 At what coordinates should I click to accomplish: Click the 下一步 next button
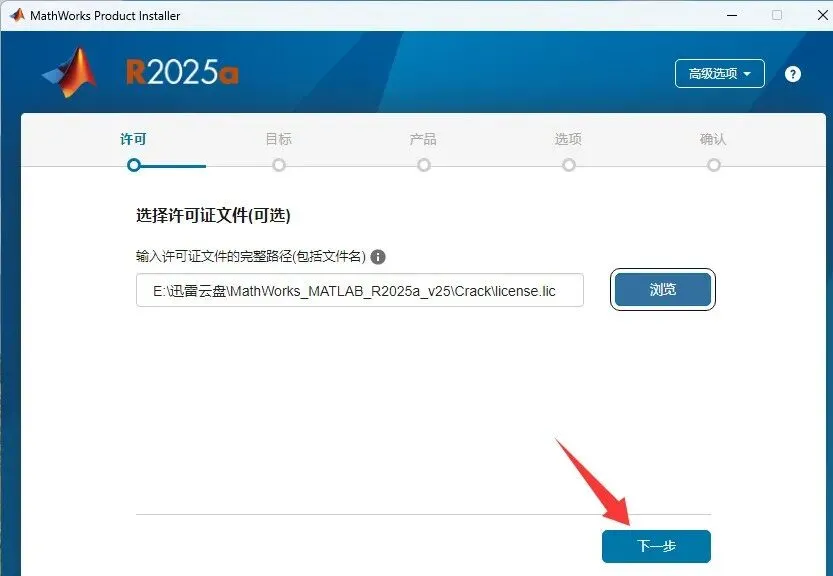point(656,546)
